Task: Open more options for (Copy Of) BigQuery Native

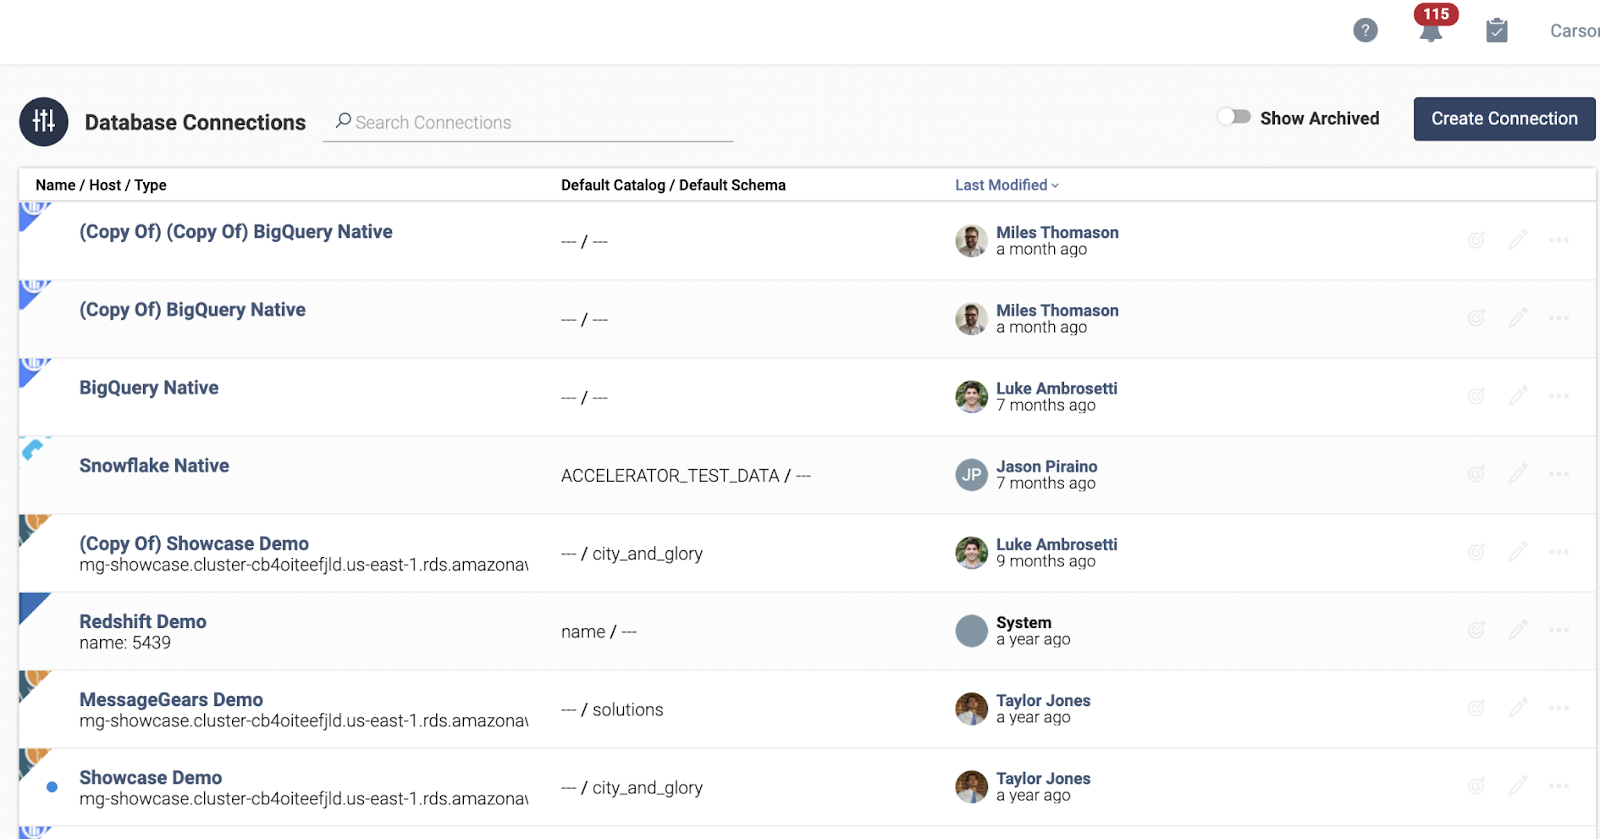Action: 1558,318
